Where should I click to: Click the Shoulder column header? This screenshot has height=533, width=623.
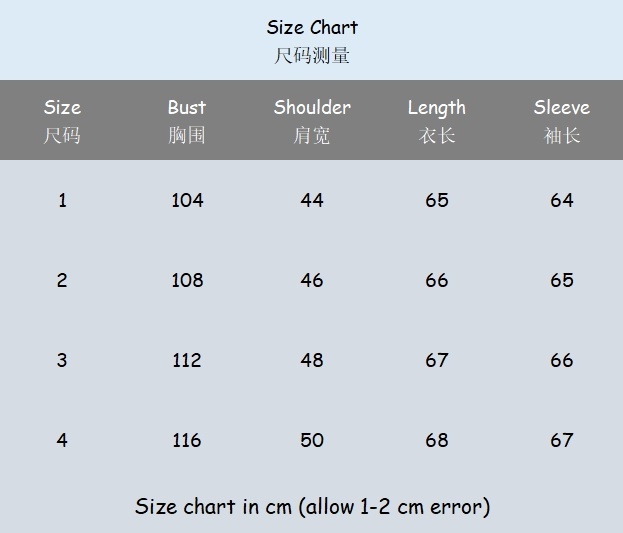point(312,108)
